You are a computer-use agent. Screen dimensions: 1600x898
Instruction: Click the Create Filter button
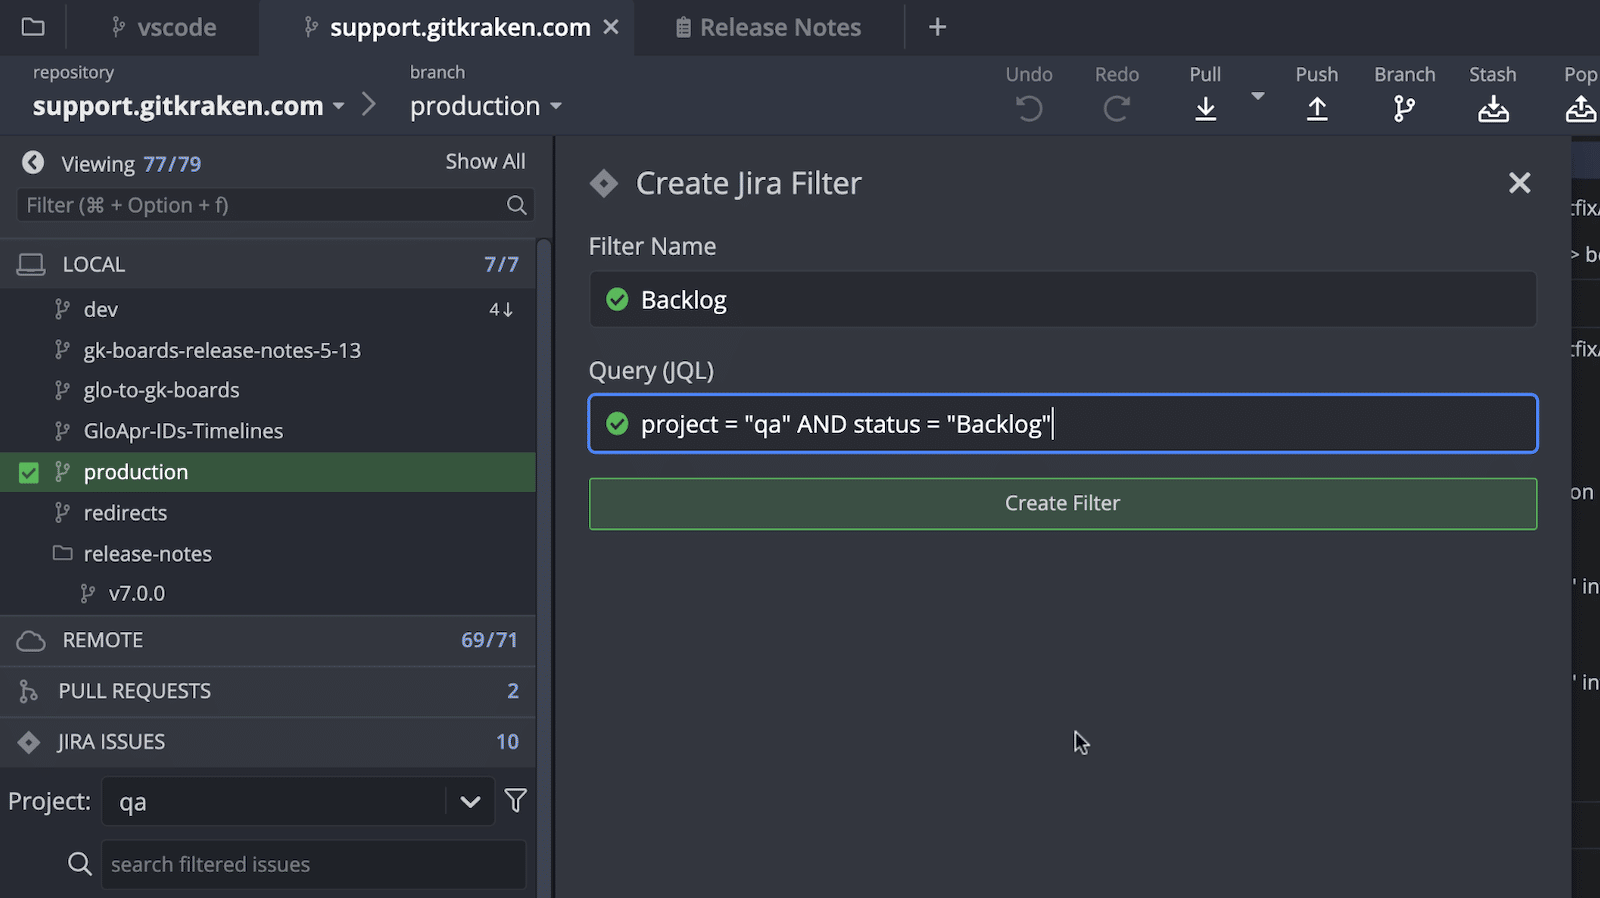(1062, 504)
